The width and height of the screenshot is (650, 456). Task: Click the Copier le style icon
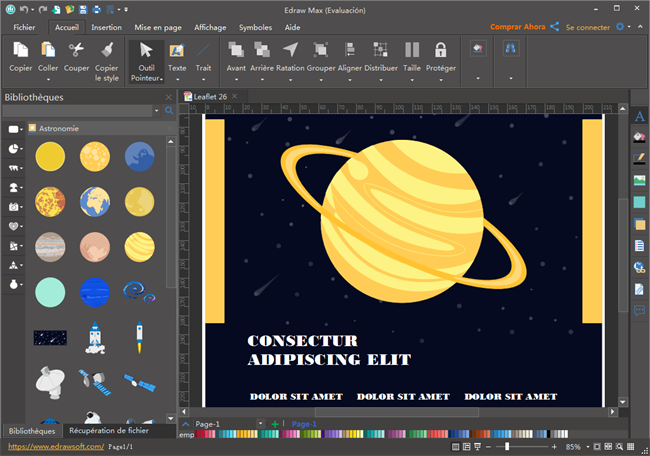[x=106, y=60]
